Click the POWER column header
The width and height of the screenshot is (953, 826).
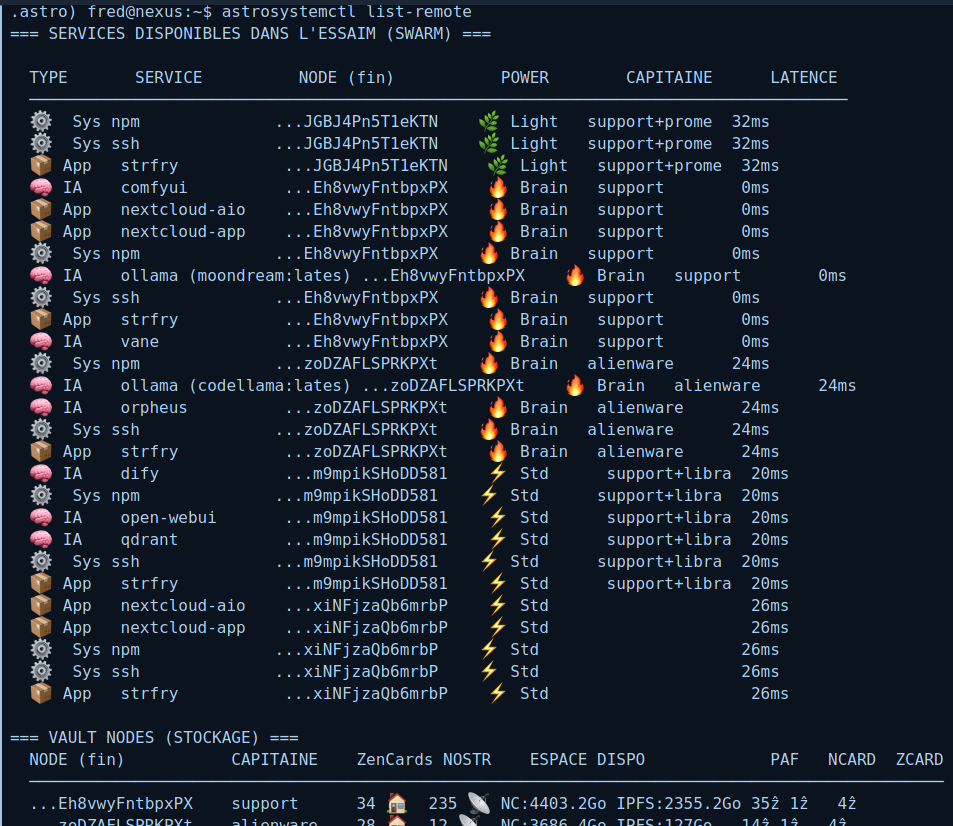click(524, 77)
